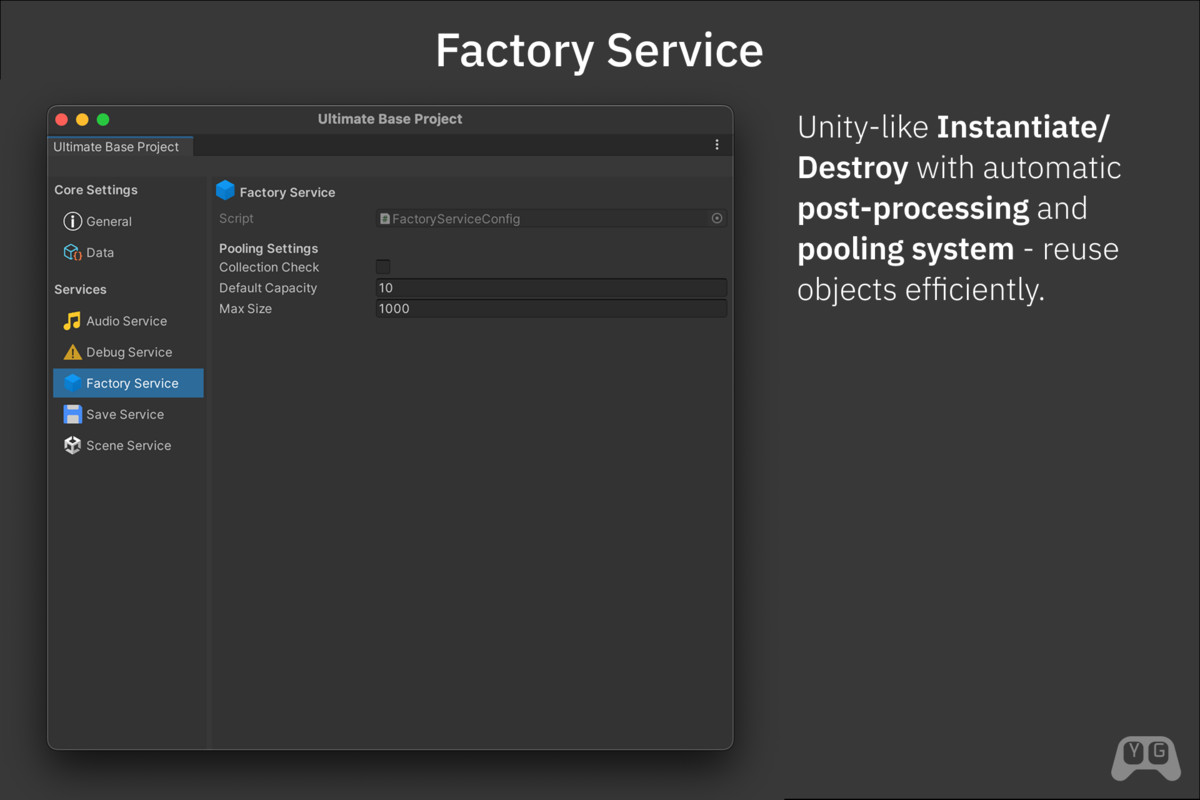1200x800 pixels.
Task: Enable Collection Check under Pooling Settings
Action: click(382, 267)
